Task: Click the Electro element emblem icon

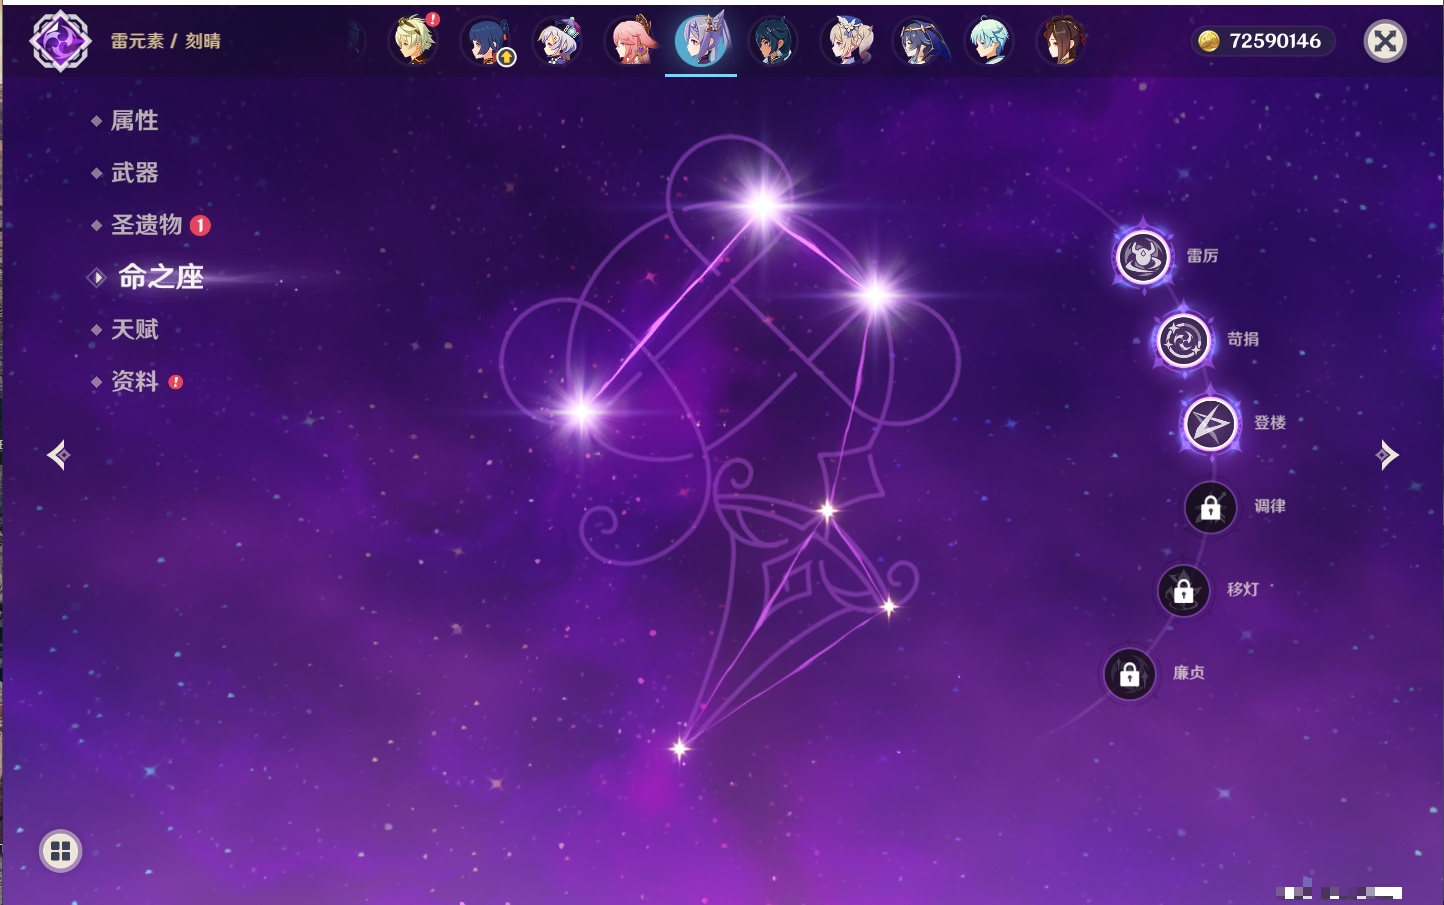Action: click(x=60, y=41)
